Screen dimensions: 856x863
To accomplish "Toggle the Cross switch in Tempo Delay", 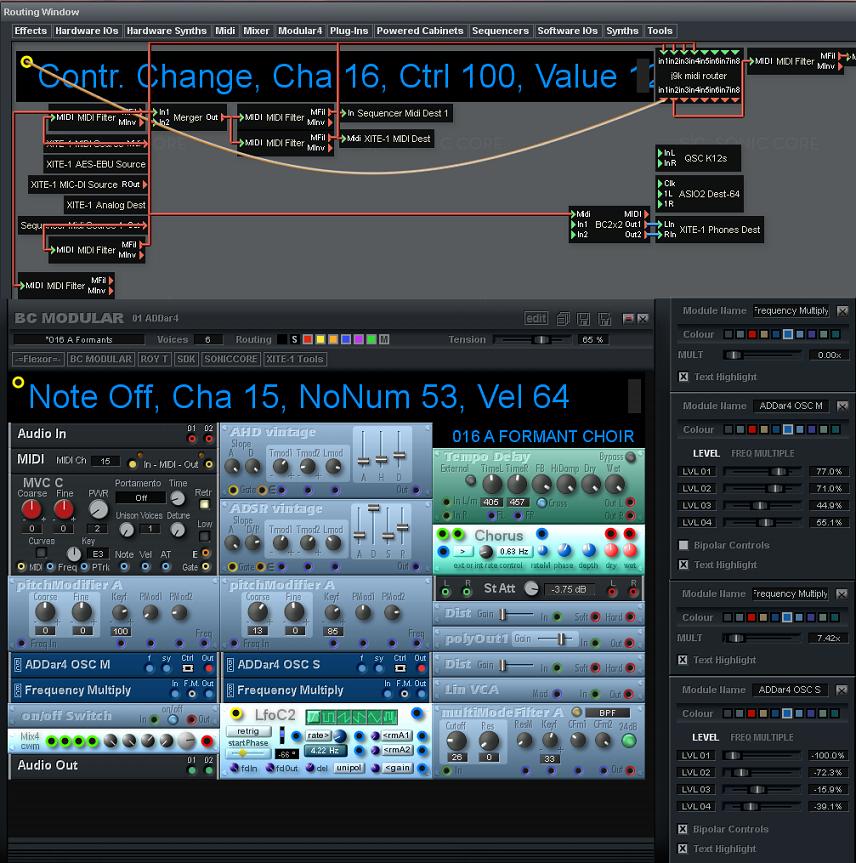I will (x=542, y=502).
